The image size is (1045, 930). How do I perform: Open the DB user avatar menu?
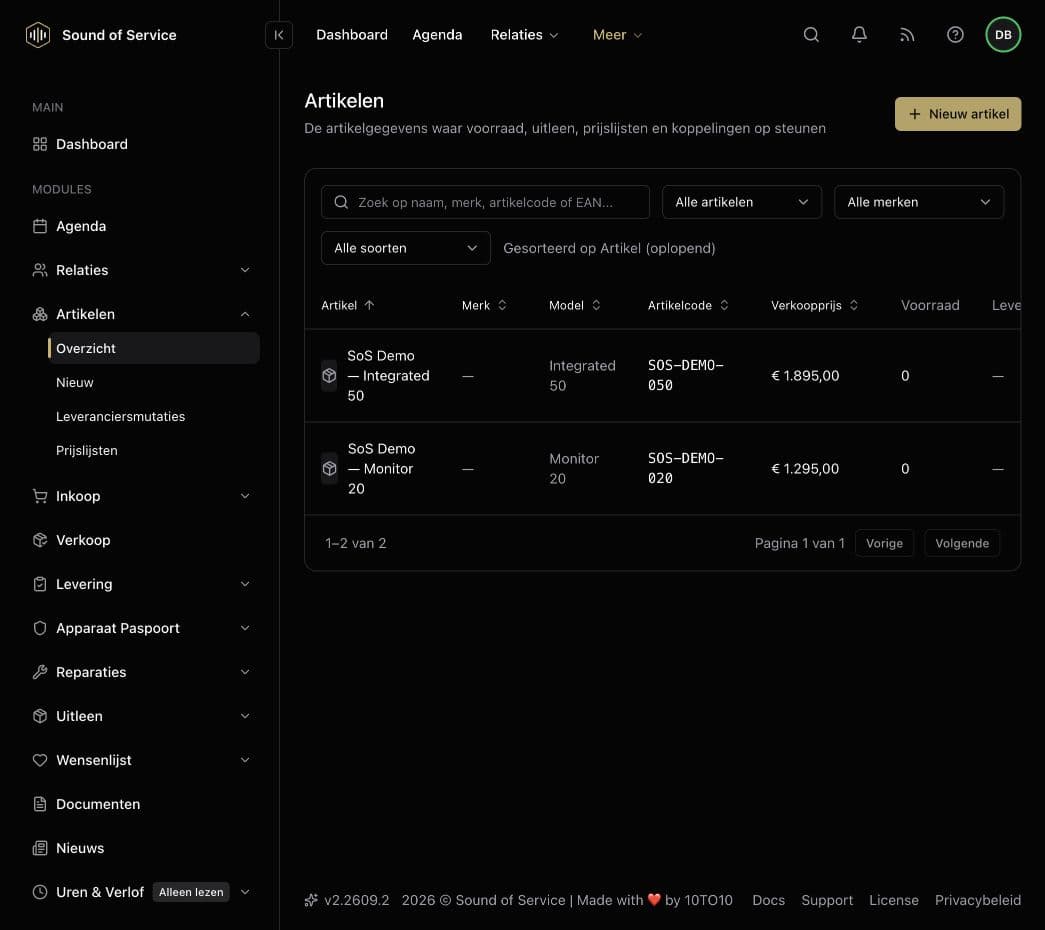pos(1003,35)
